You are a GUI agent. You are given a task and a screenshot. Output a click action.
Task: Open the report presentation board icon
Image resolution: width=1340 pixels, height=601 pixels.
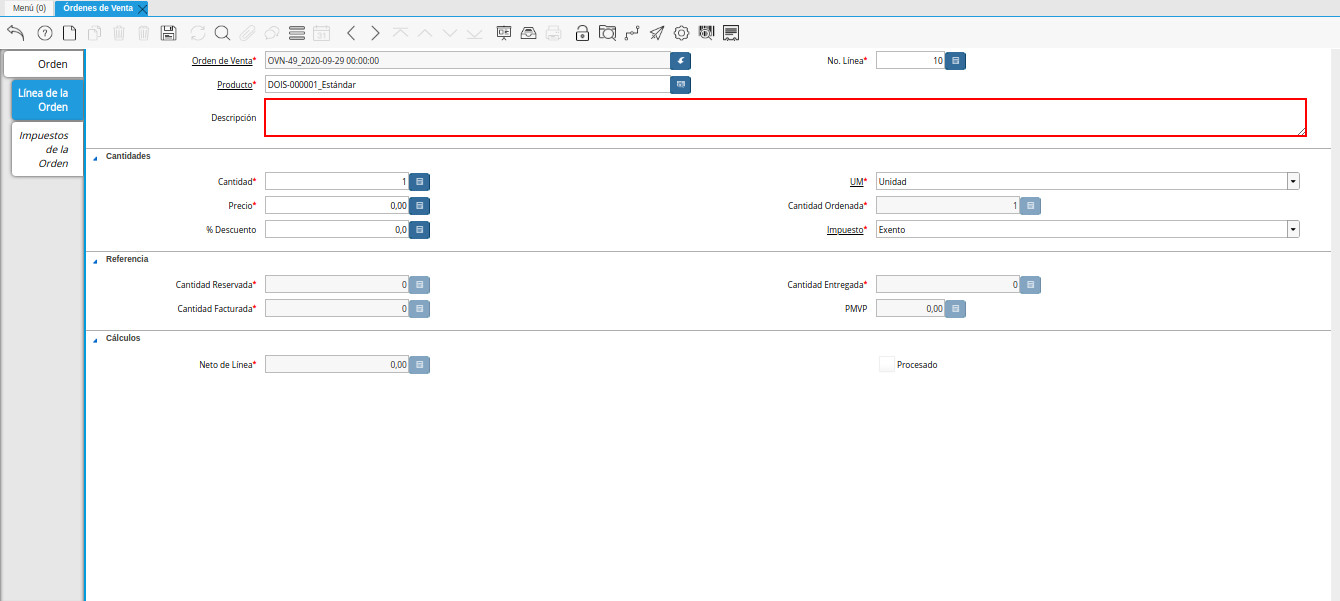click(x=504, y=33)
